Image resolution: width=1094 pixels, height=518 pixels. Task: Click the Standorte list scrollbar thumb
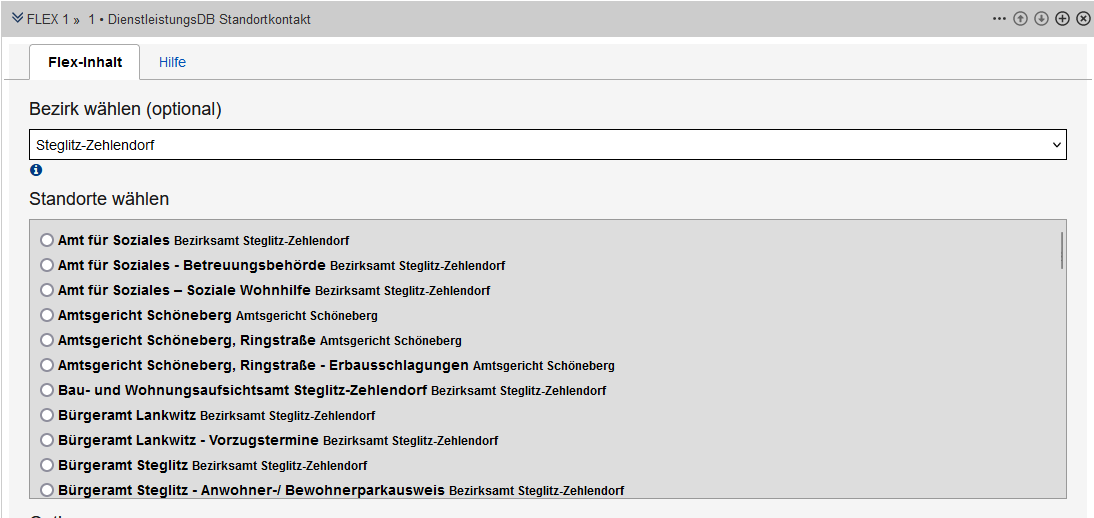click(1061, 250)
